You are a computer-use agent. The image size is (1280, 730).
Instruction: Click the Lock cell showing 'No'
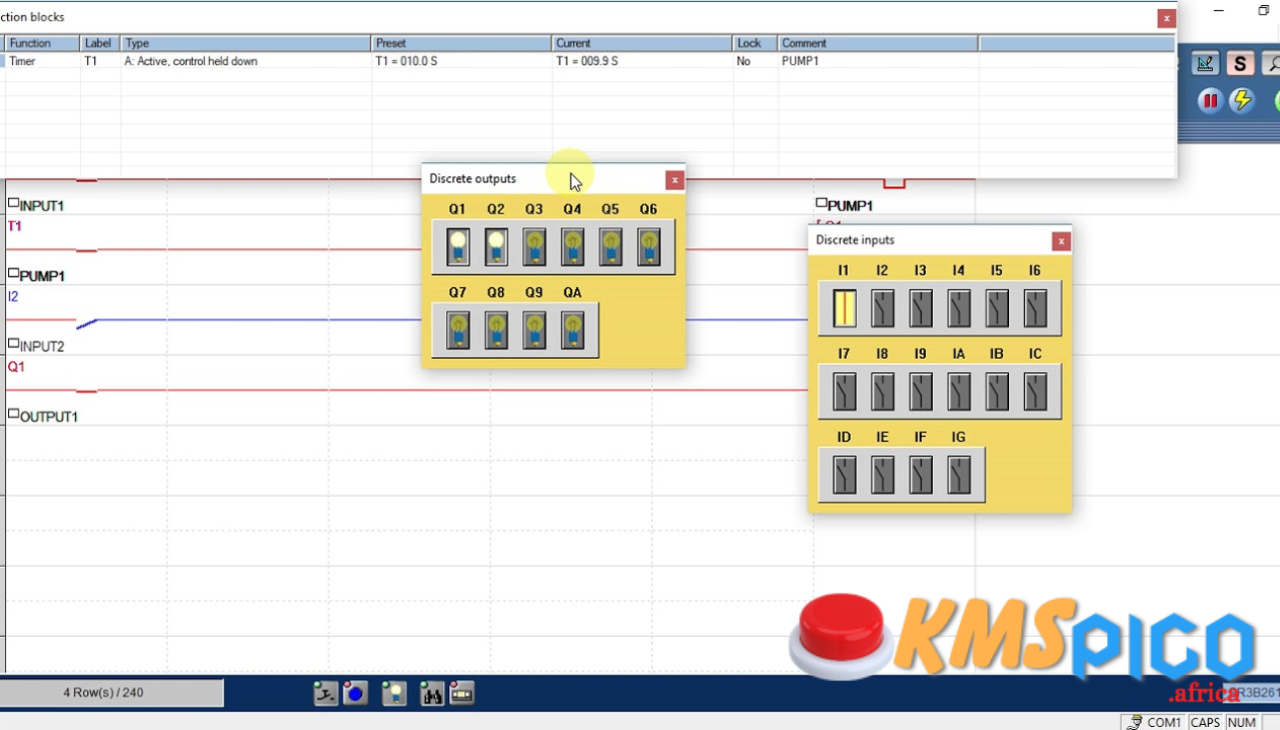click(x=743, y=61)
